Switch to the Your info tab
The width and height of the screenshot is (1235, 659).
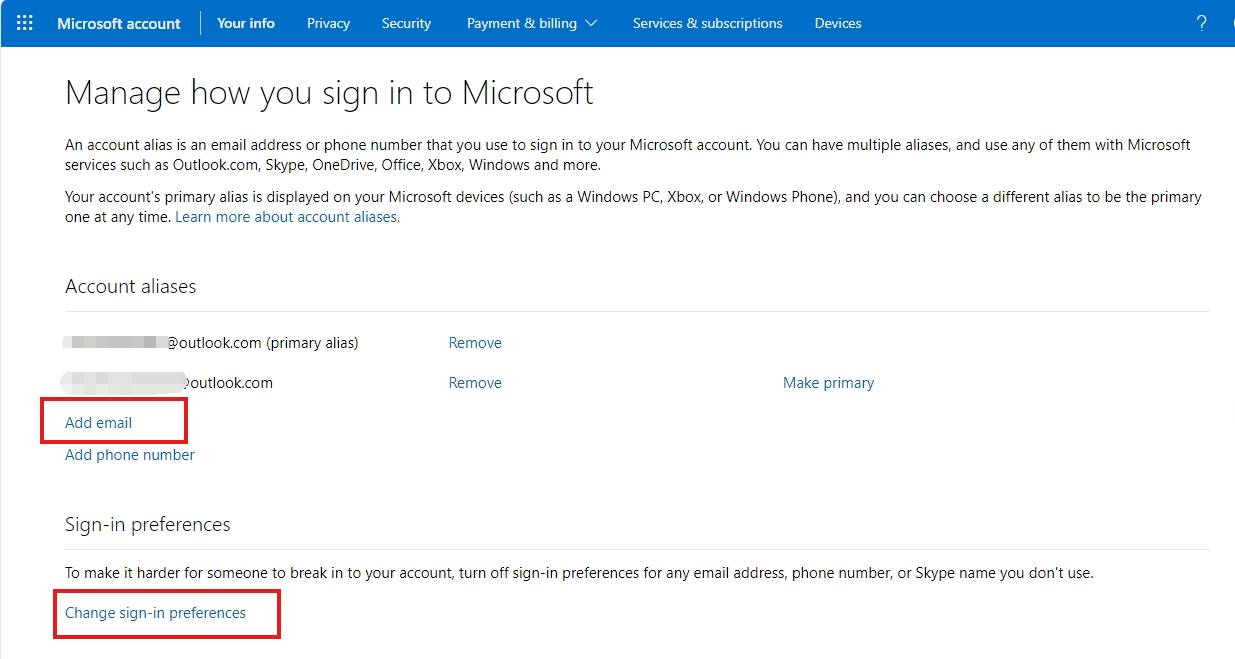click(246, 23)
